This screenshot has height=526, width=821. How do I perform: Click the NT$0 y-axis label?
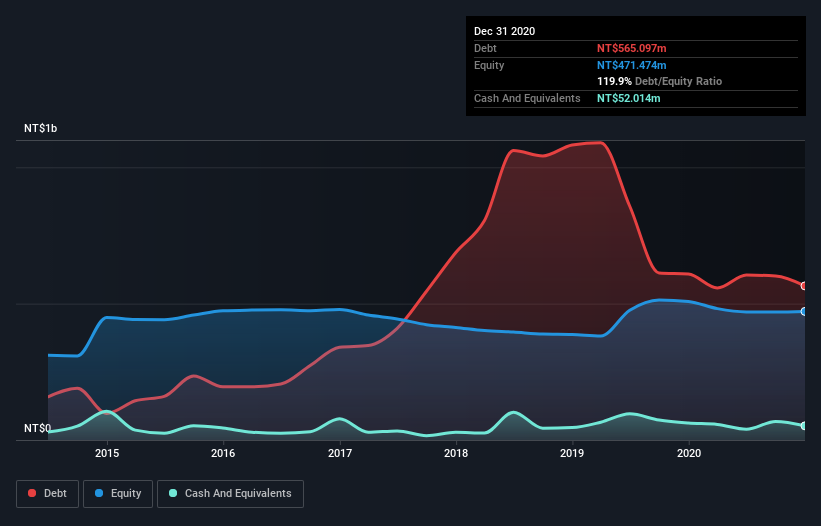pyautogui.click(x=38, y=428)
